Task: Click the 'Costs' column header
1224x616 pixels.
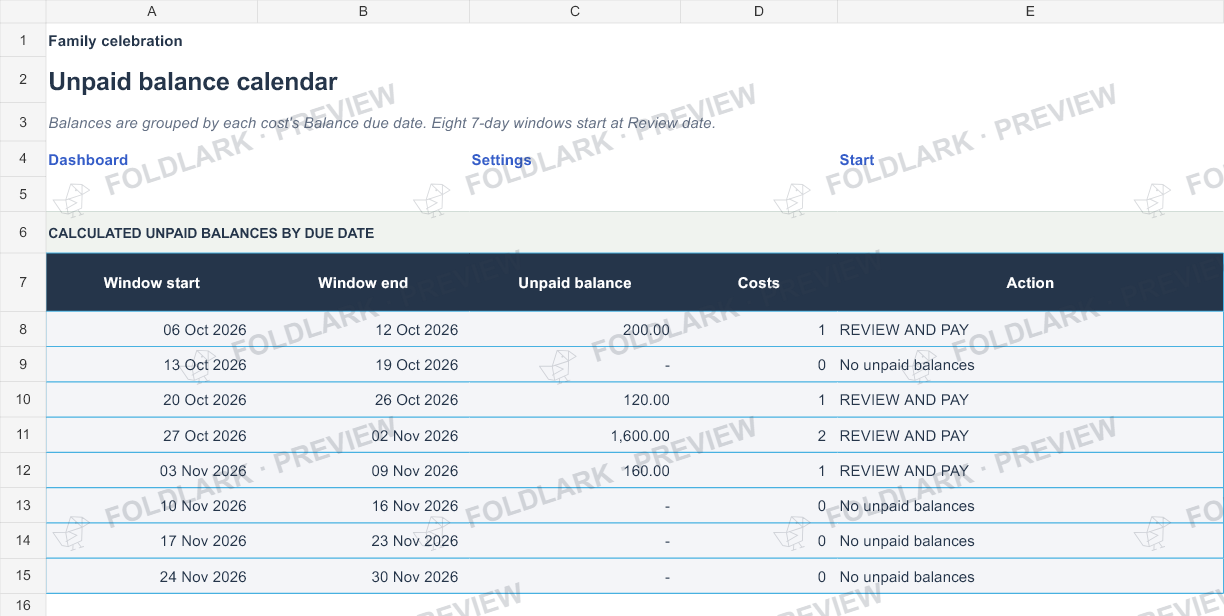Action: 759,283
